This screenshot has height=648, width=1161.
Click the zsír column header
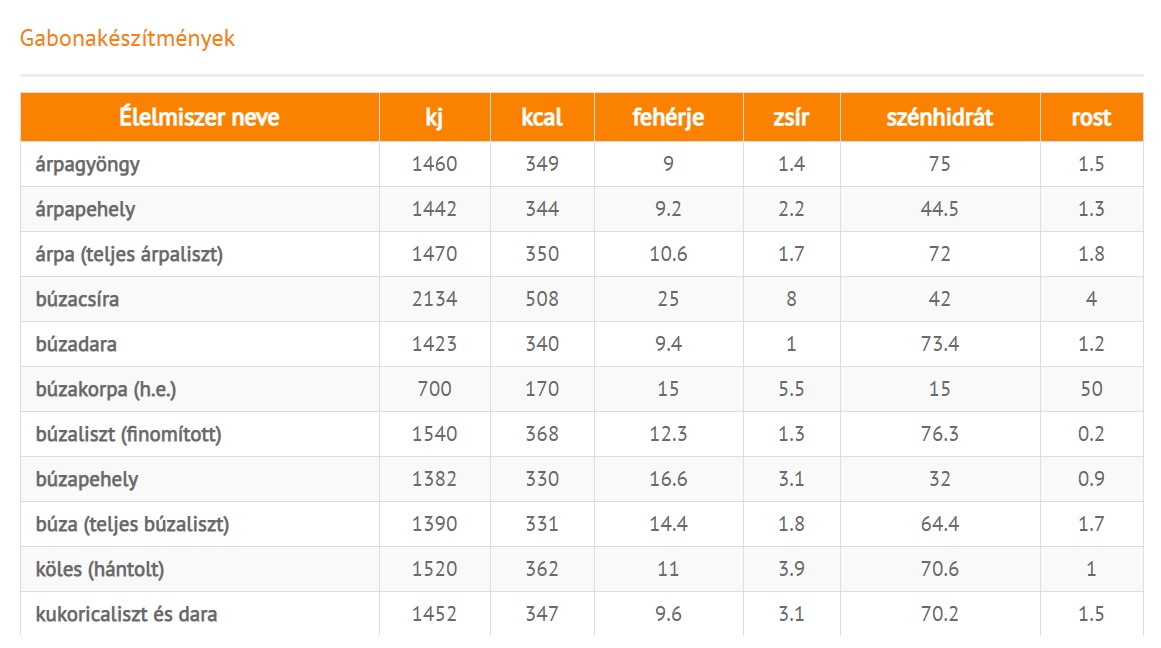point(791,117)
